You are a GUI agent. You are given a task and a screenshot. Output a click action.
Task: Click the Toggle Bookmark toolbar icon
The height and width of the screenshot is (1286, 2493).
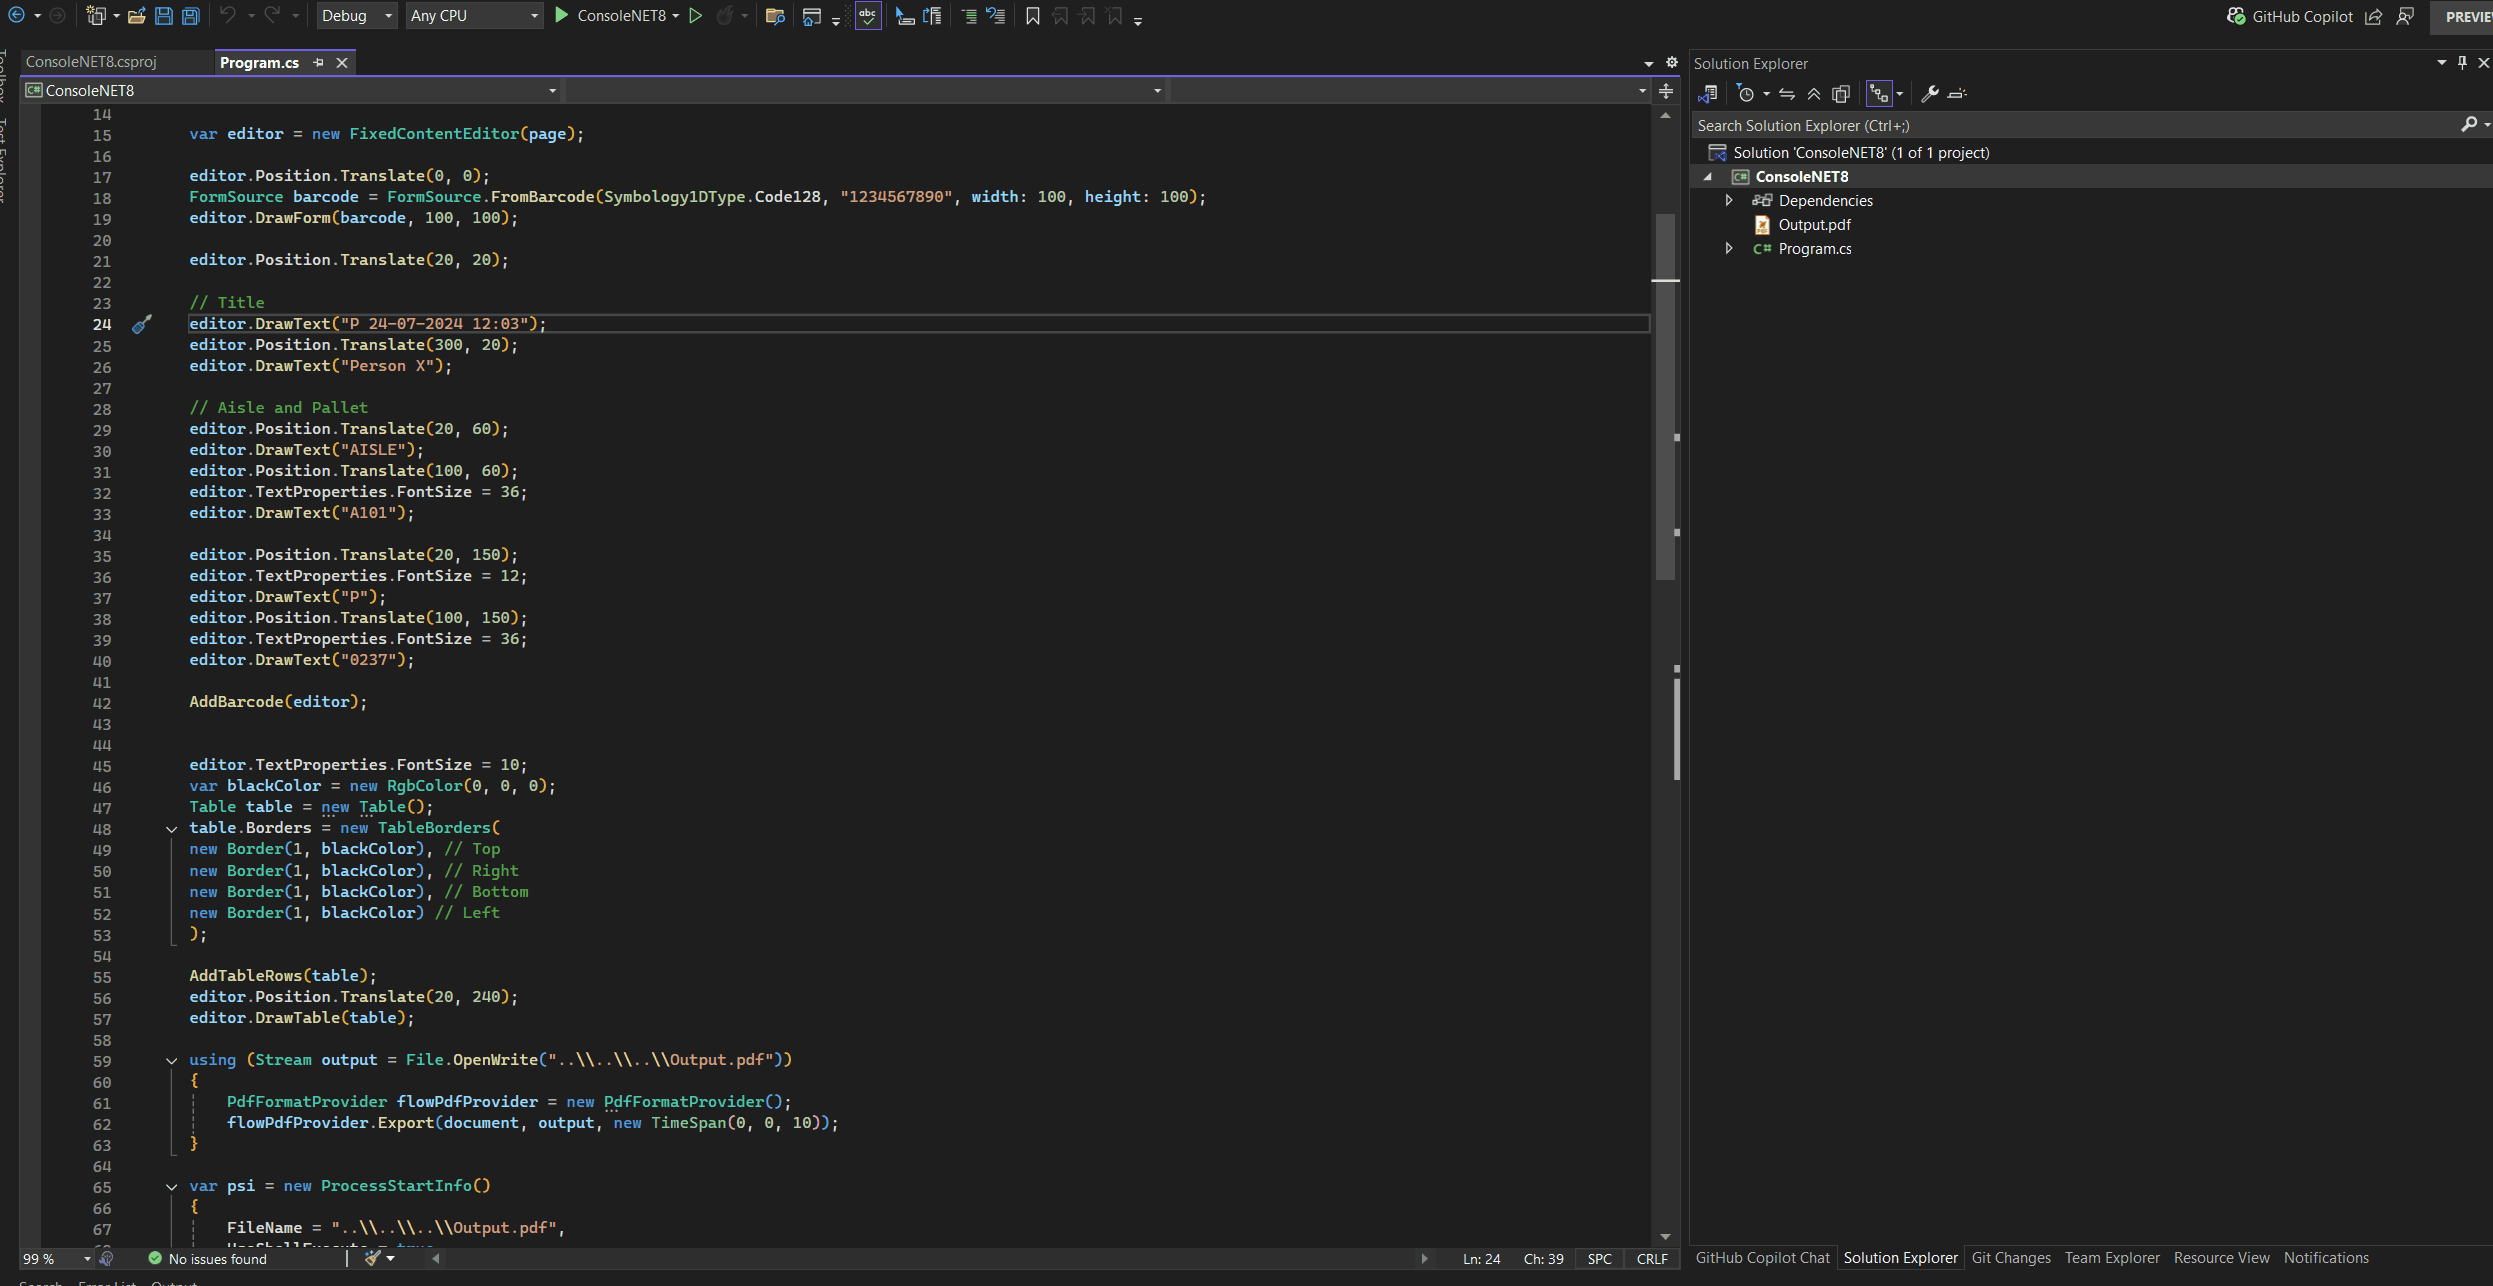pos(1032,15)
